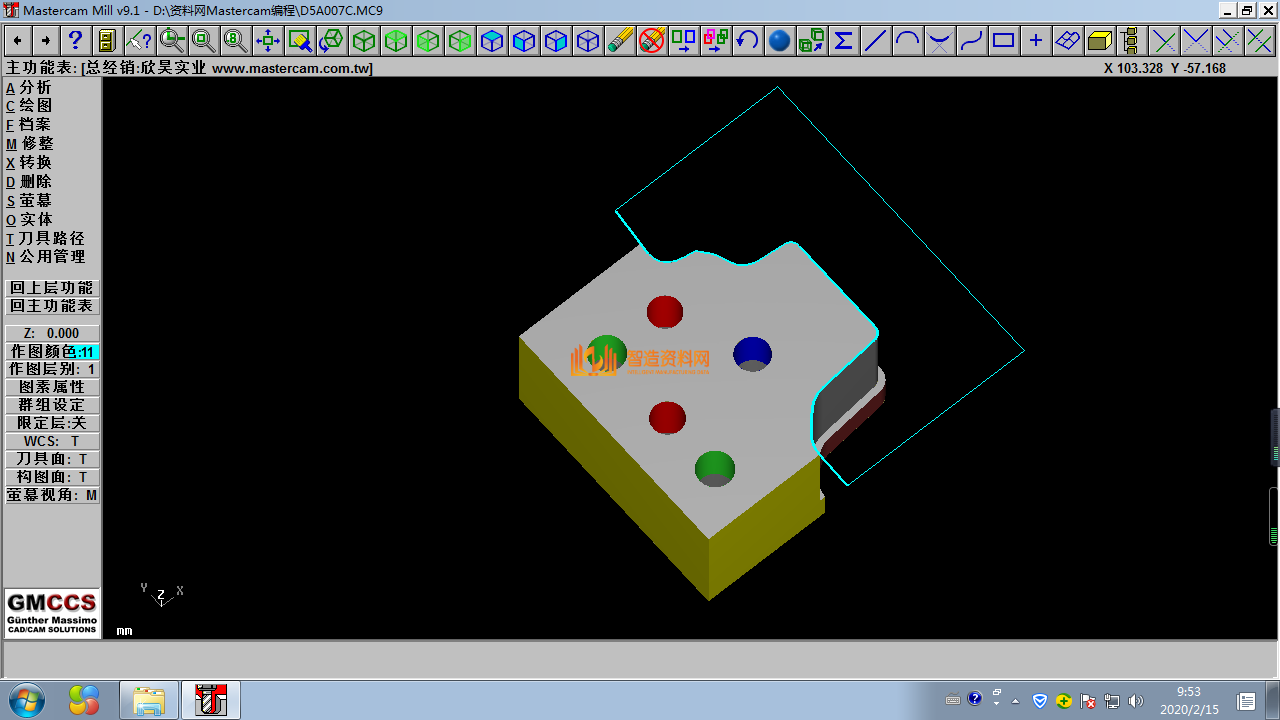The height and width of the screenshot is (720, 1280).
Task: Toggle 刀具面 tool plane setting
Action: pos(52,459)
